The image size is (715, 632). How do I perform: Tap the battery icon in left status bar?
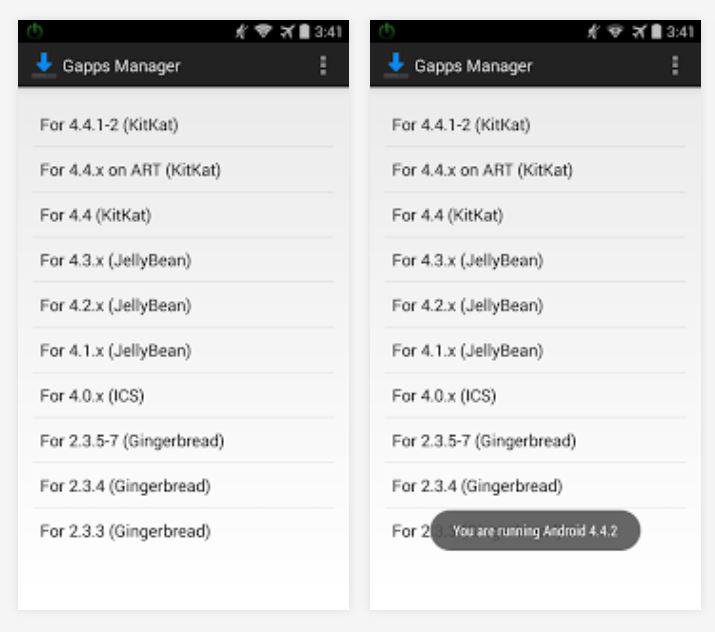point(304,31)
